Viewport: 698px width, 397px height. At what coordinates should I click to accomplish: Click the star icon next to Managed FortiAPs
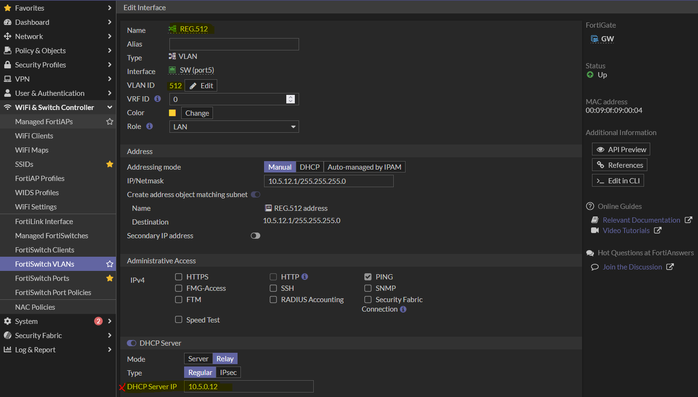pyautogui.click(x=110, y=122)
